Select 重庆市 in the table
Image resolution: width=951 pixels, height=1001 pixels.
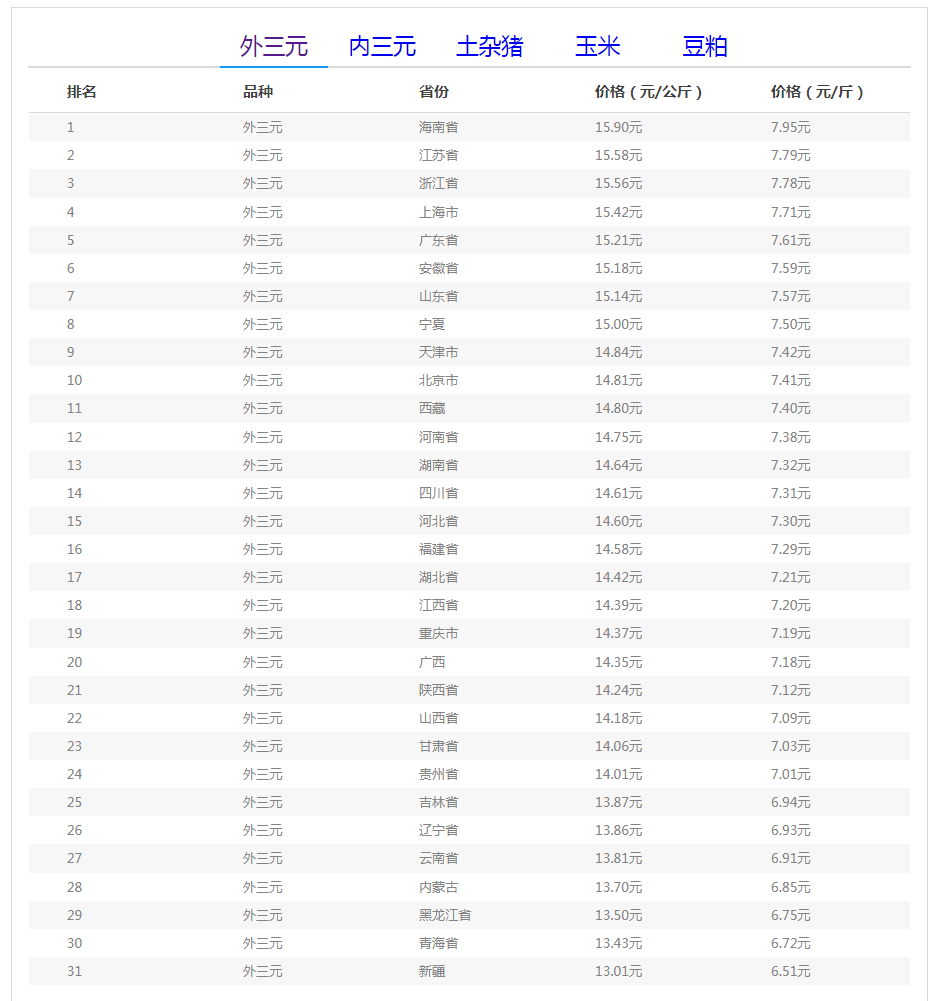click(x=438, y=634)
